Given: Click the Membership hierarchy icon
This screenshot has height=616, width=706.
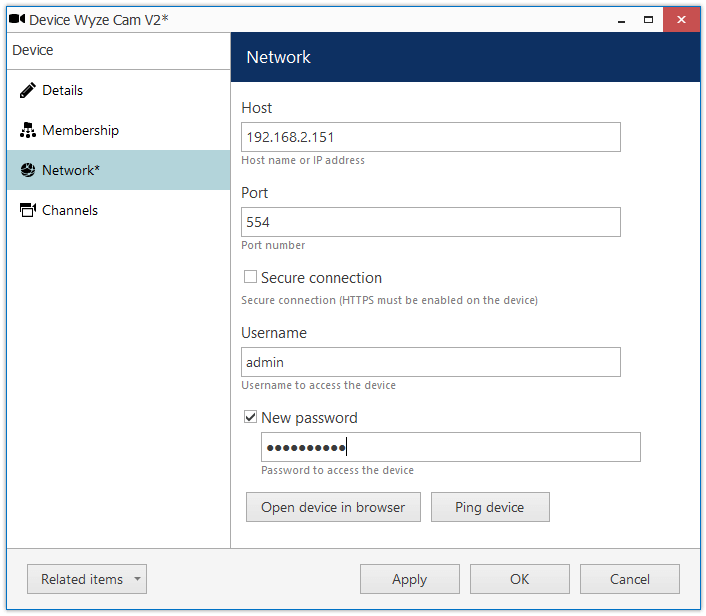Looking at the screenshot, I should point(27,130).
